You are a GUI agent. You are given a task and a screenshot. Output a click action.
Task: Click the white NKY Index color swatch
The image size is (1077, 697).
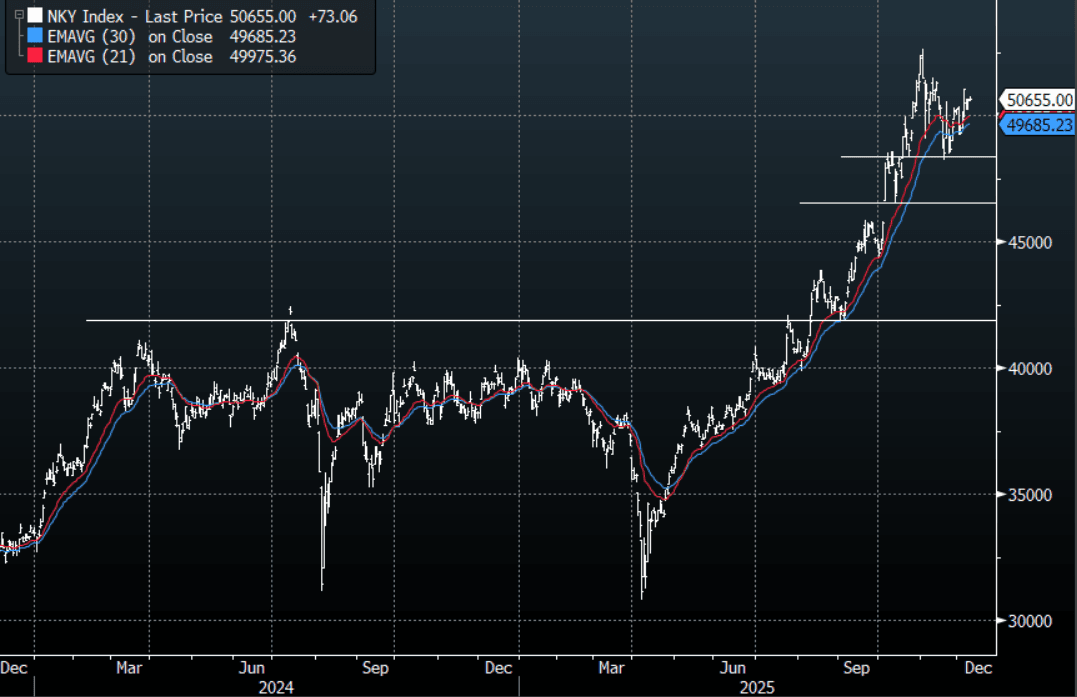36,16
